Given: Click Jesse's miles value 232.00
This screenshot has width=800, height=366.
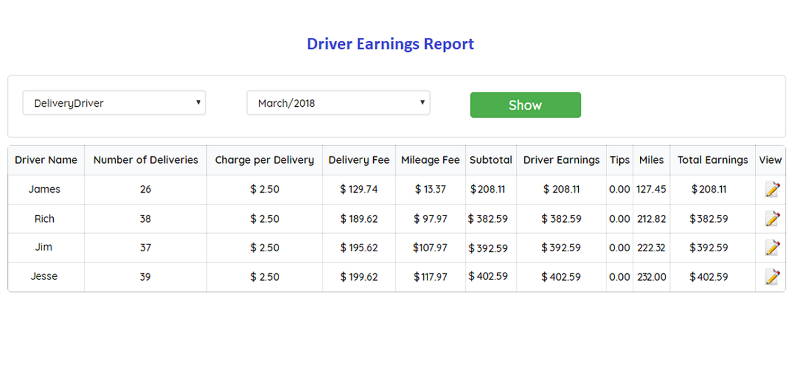Looking at the screenshot, I should (x=652, y=277).
